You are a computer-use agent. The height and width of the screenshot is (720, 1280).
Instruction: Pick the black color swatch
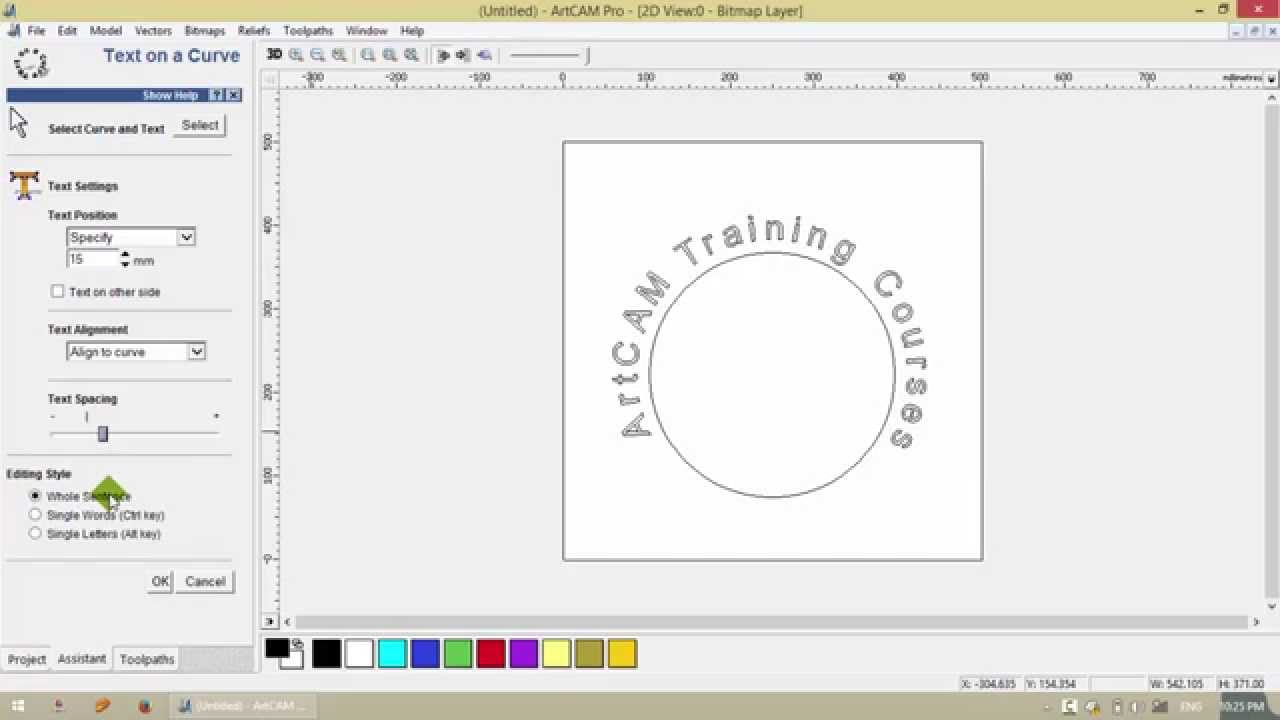[x=326, y=653]
